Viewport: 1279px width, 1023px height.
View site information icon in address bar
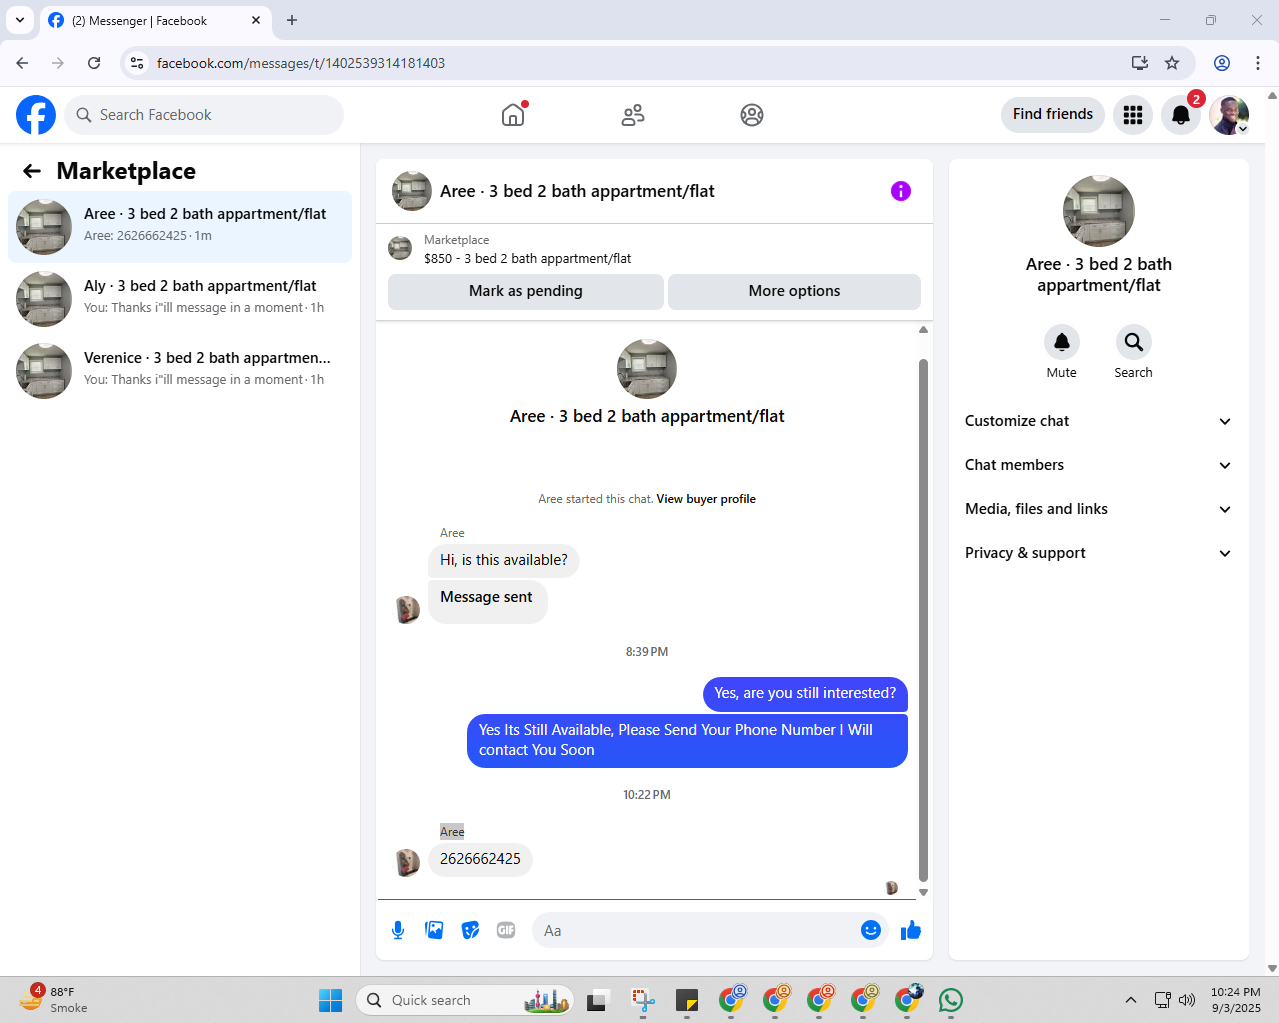[x=137, y=63]
